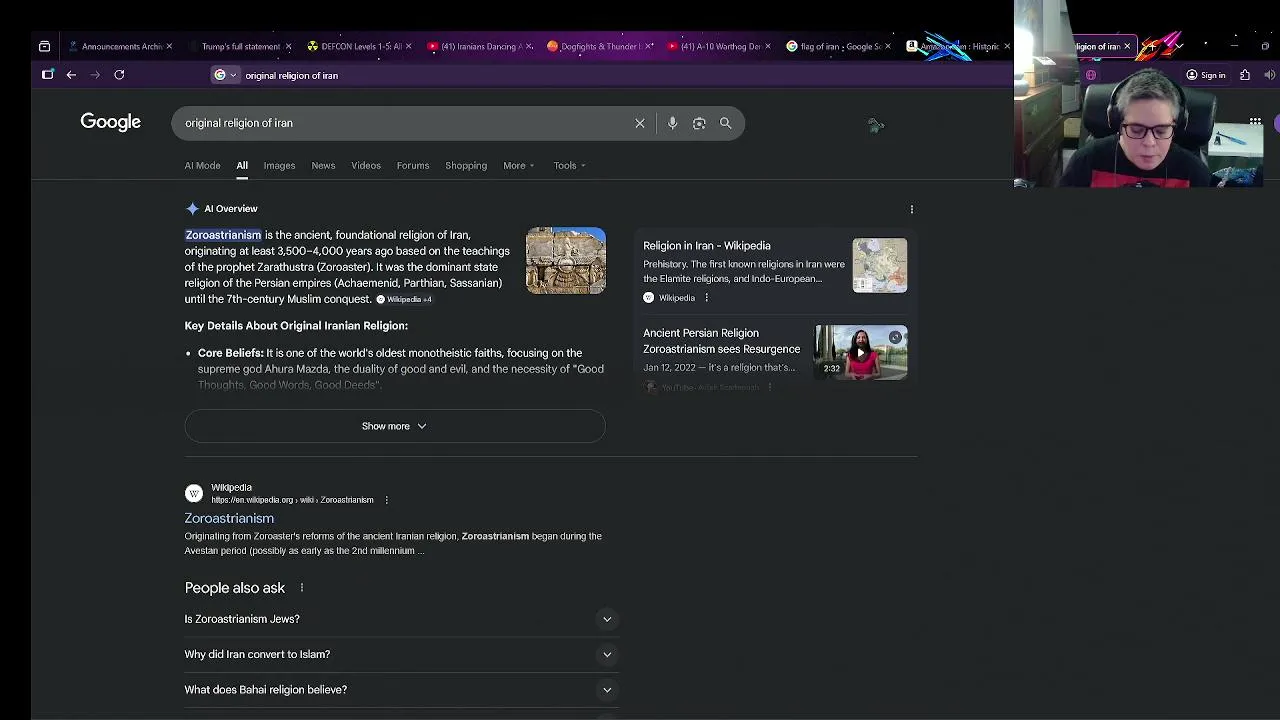Click the Sign in button
1280x720 pixels.
(1206, 75)
